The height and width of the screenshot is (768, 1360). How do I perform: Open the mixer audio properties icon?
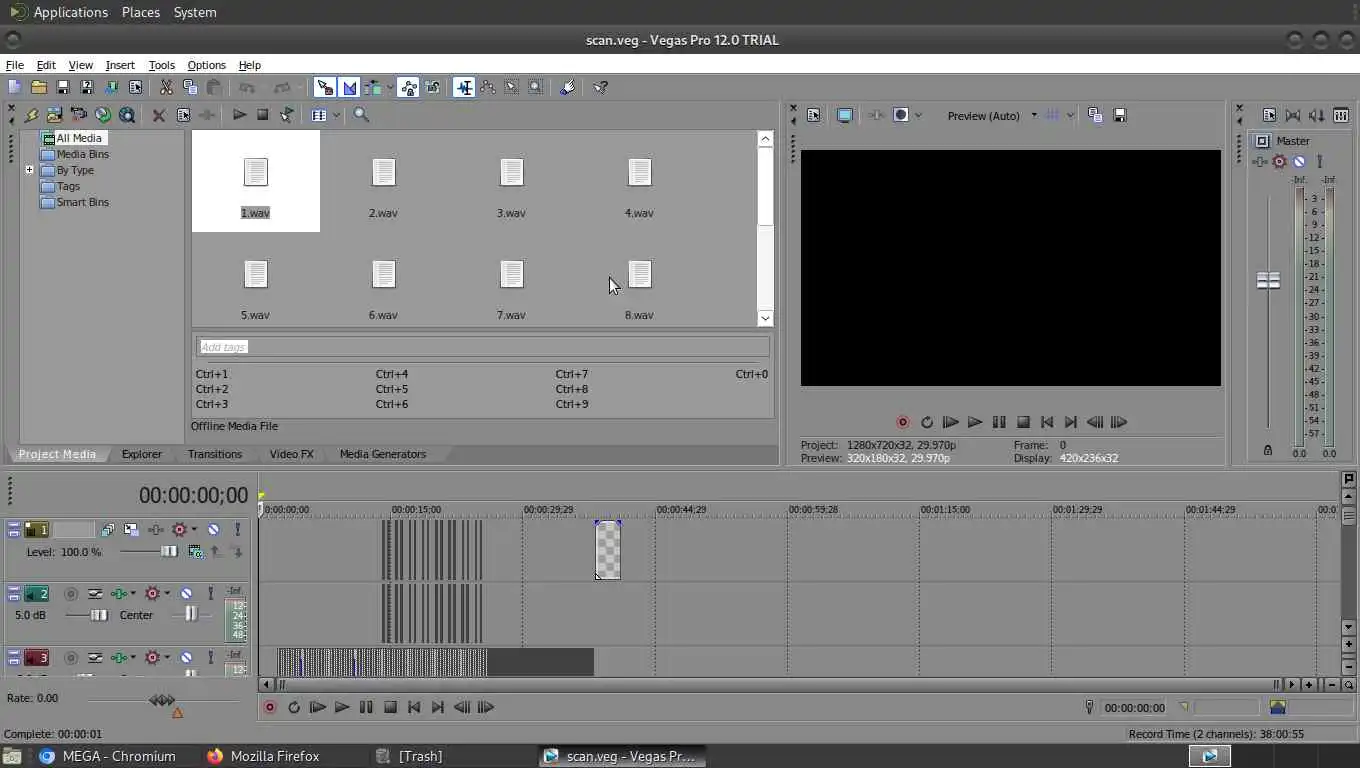coord(1270,116)
